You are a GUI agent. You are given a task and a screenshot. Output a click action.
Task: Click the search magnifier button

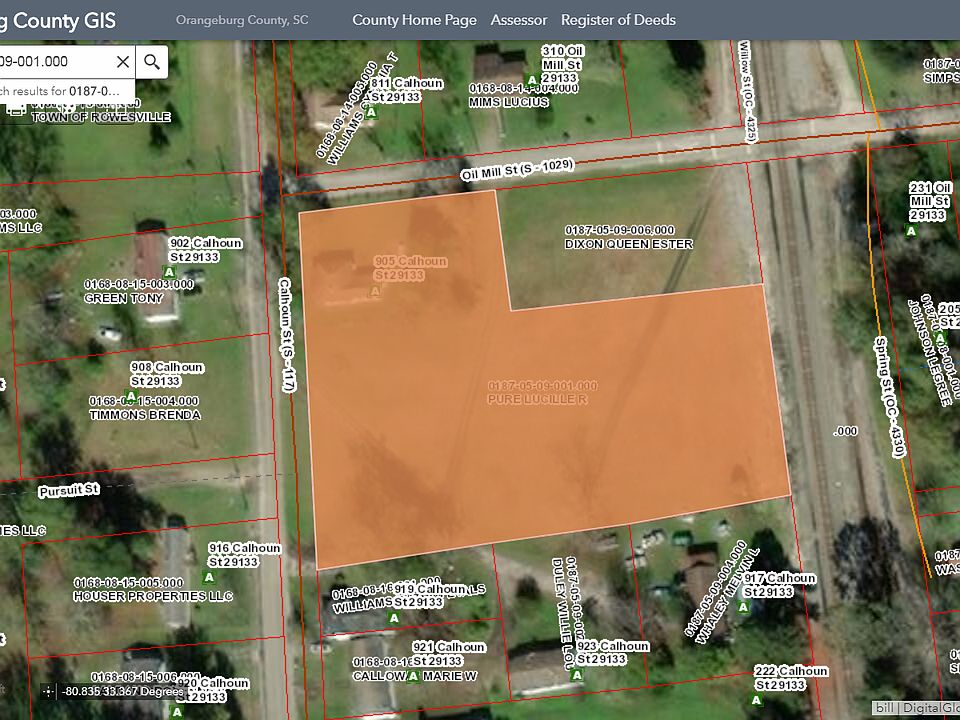tap(152, 61)
